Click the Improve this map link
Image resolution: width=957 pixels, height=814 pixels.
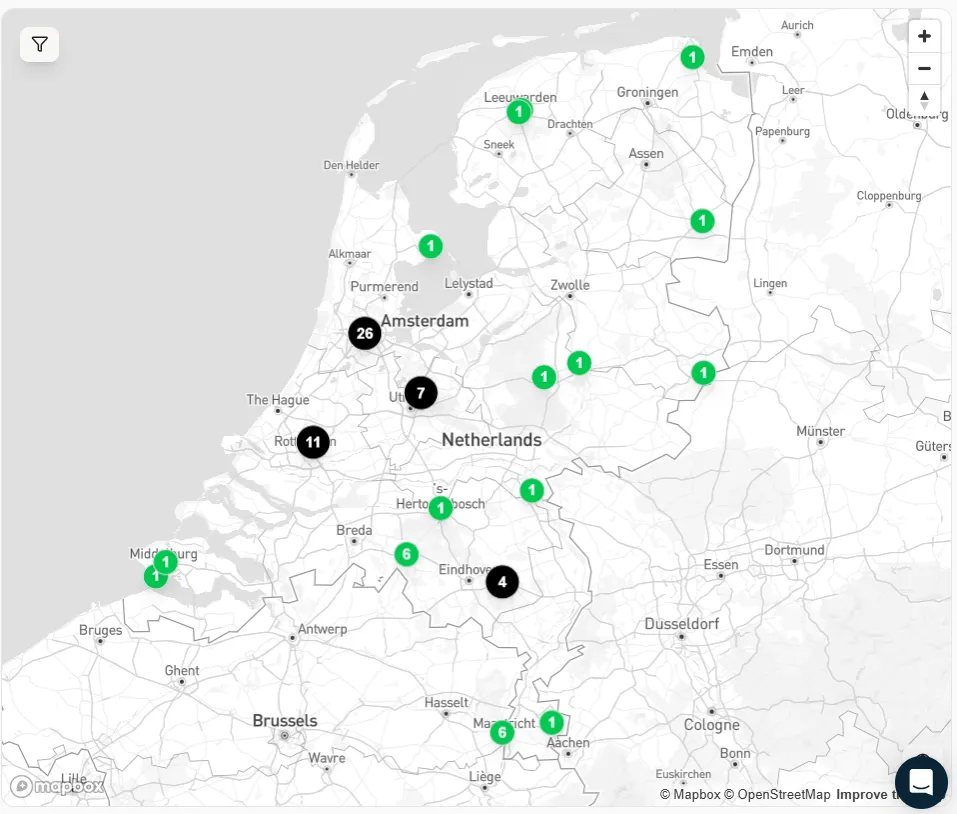pyautogui.click(x=865, y=794)
